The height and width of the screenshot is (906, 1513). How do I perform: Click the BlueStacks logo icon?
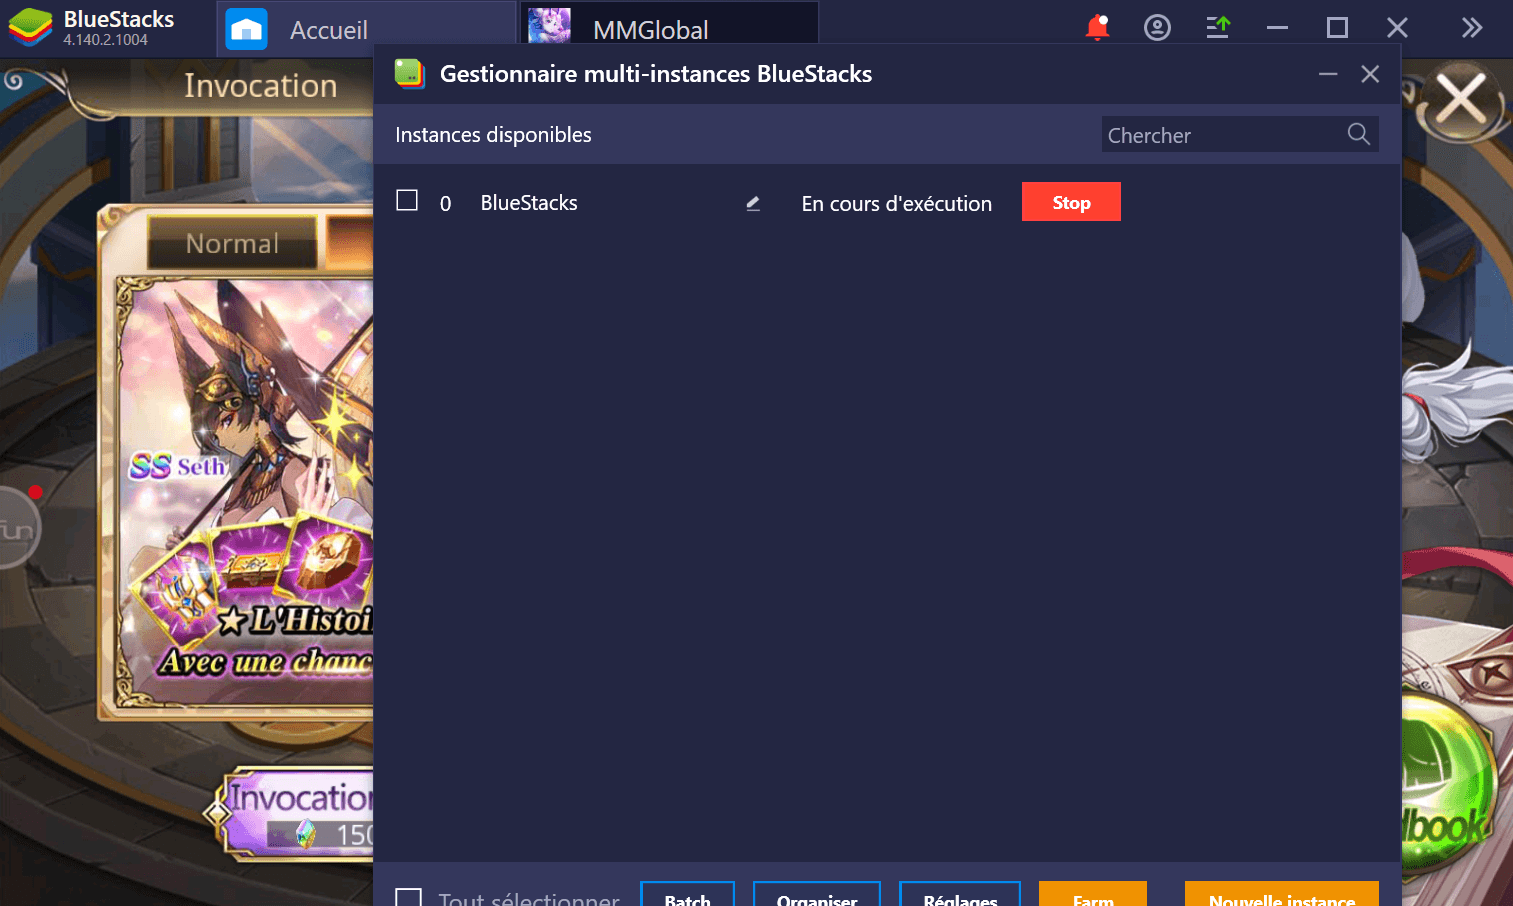[30, 28]
